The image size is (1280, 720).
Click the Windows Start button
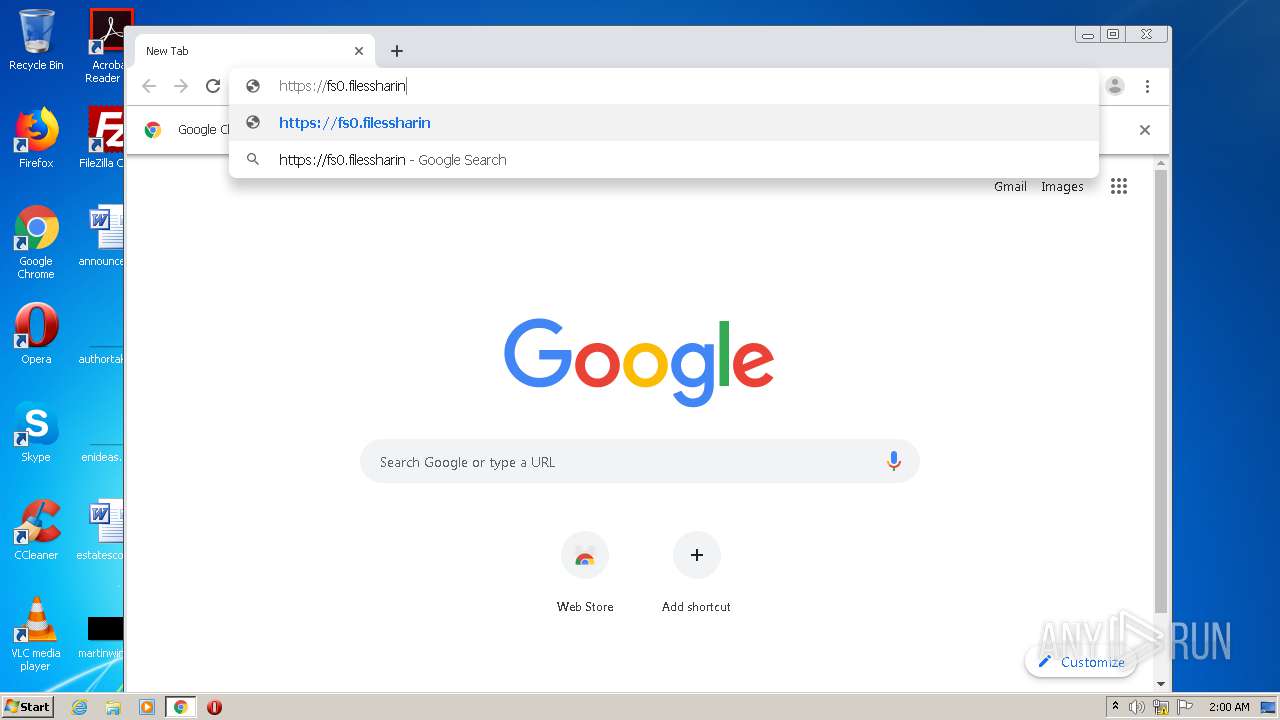(x=28, y=706)
